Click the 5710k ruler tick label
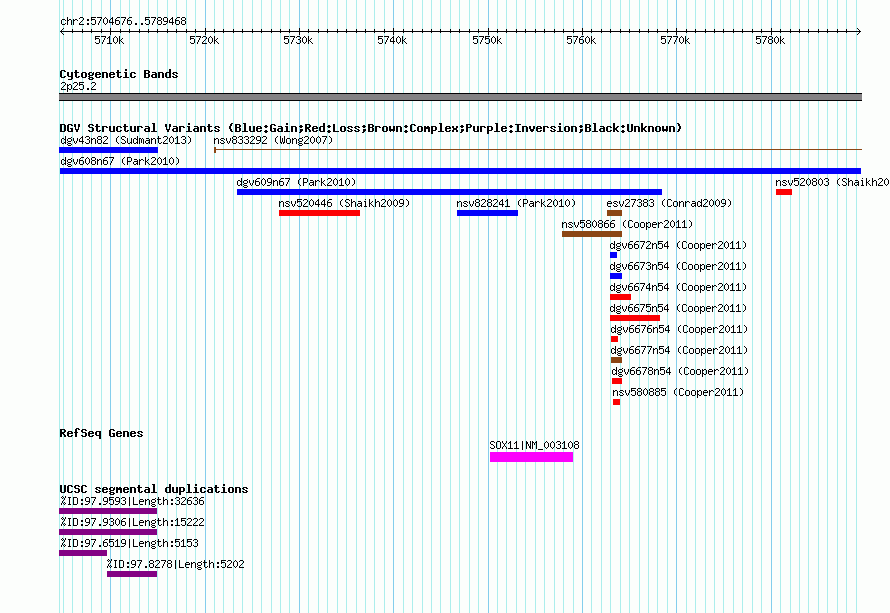The image size is (890, 613). [109, 40]
